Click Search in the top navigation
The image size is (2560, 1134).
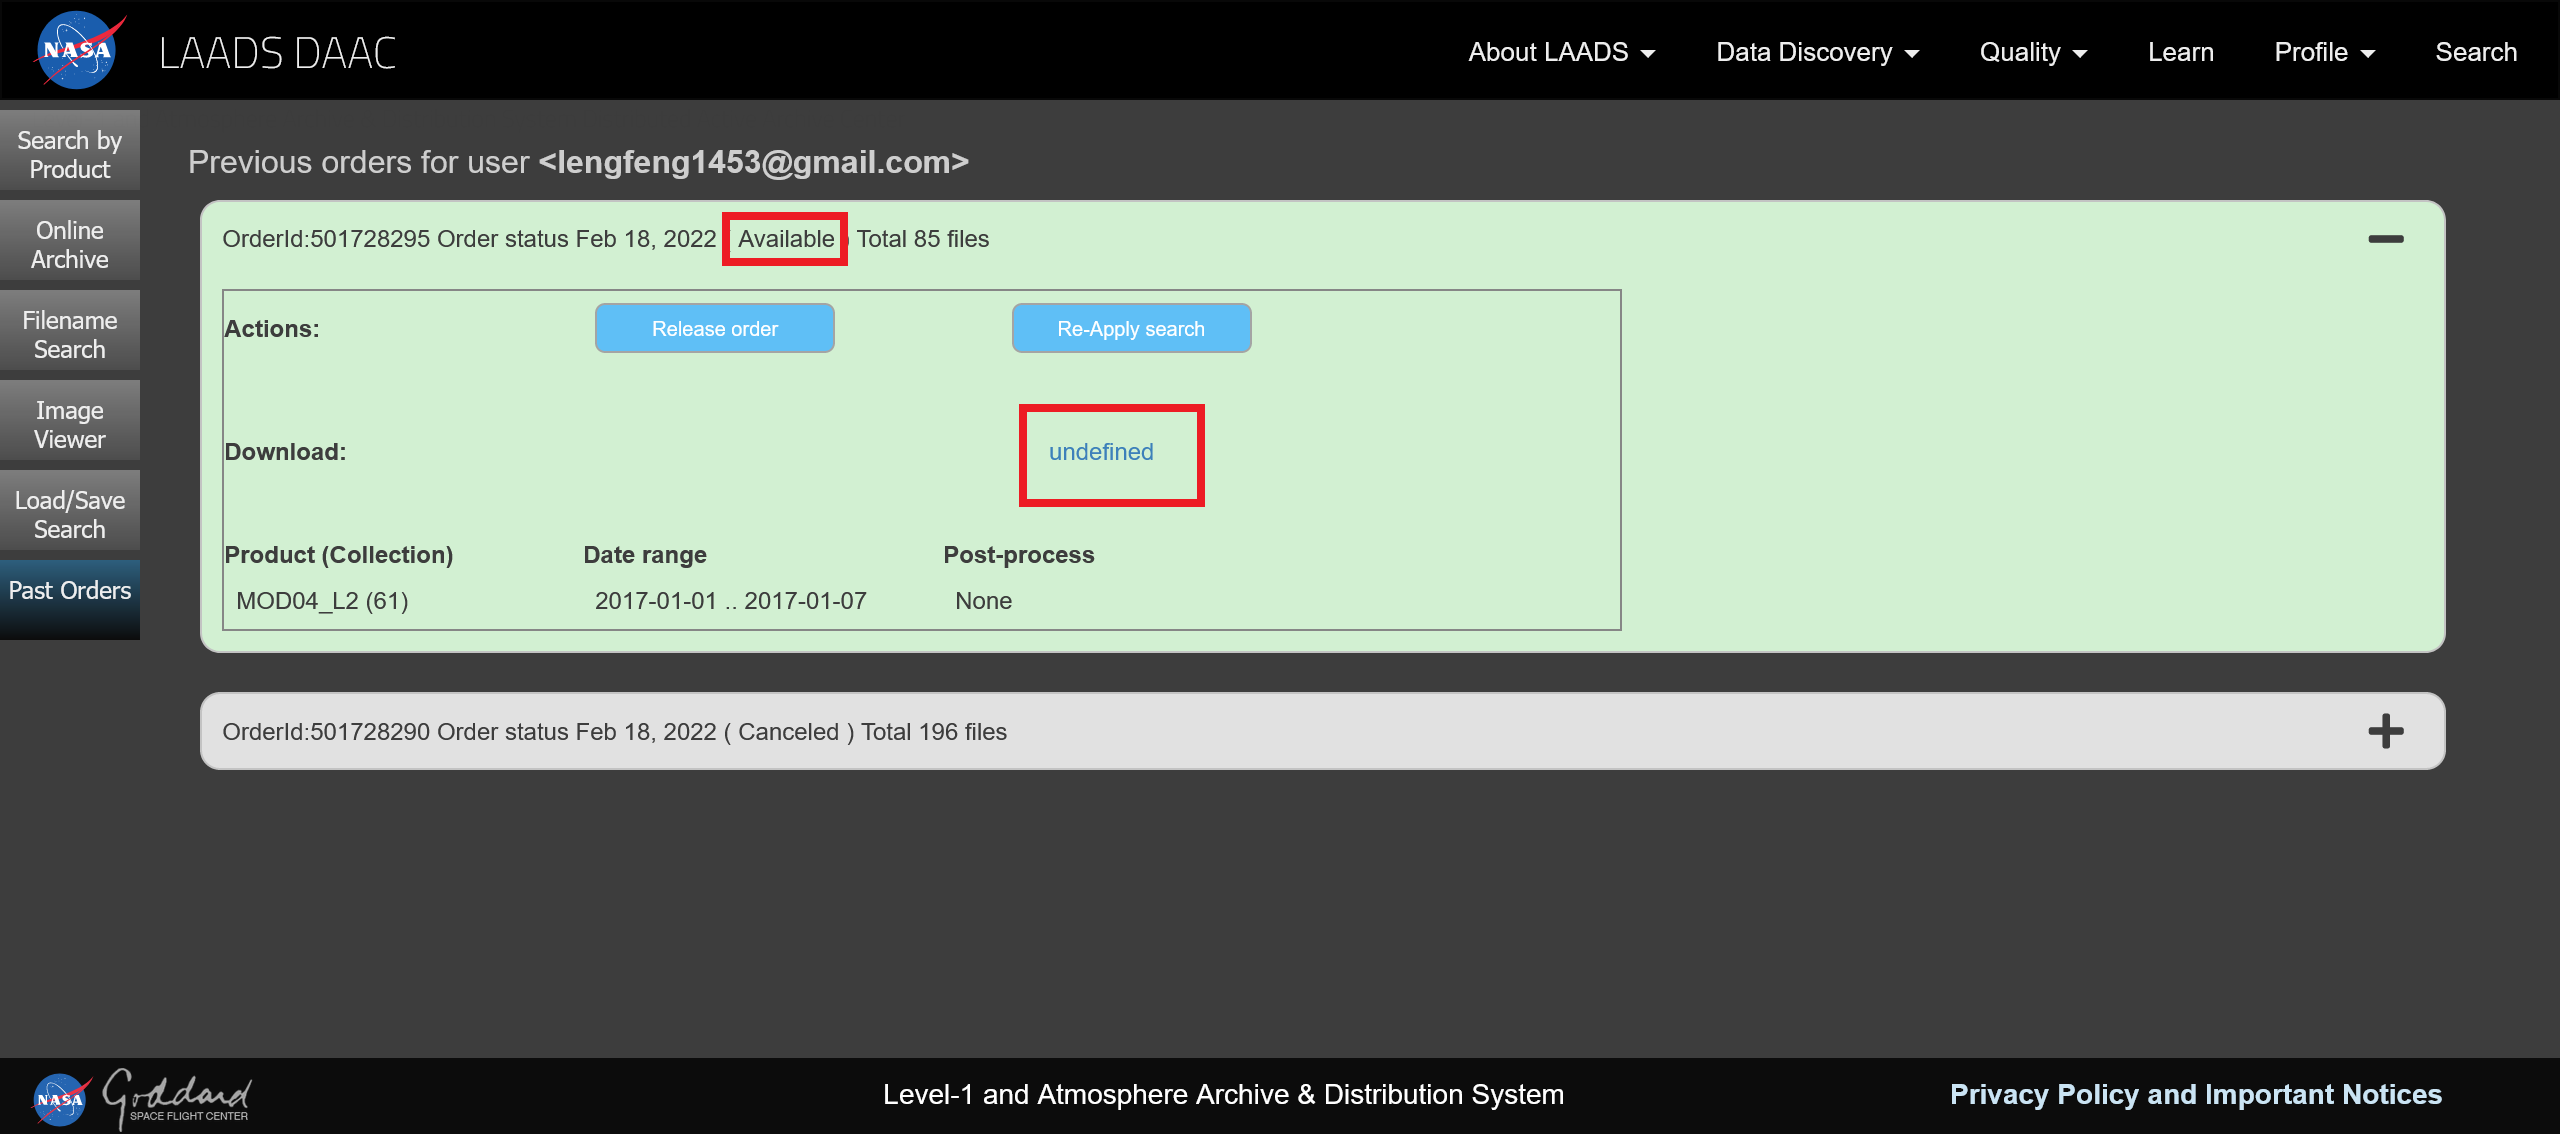2476,51
